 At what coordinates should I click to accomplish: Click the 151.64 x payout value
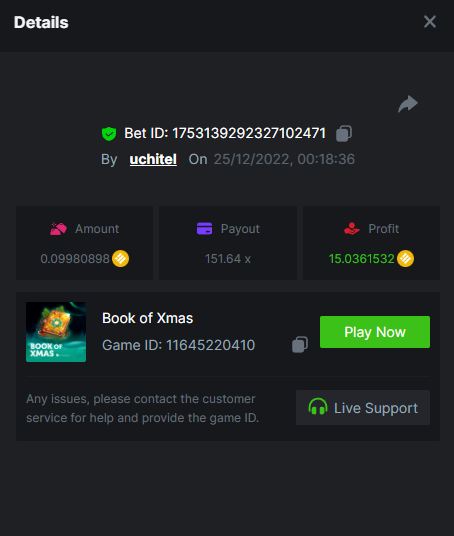(228, 259)
